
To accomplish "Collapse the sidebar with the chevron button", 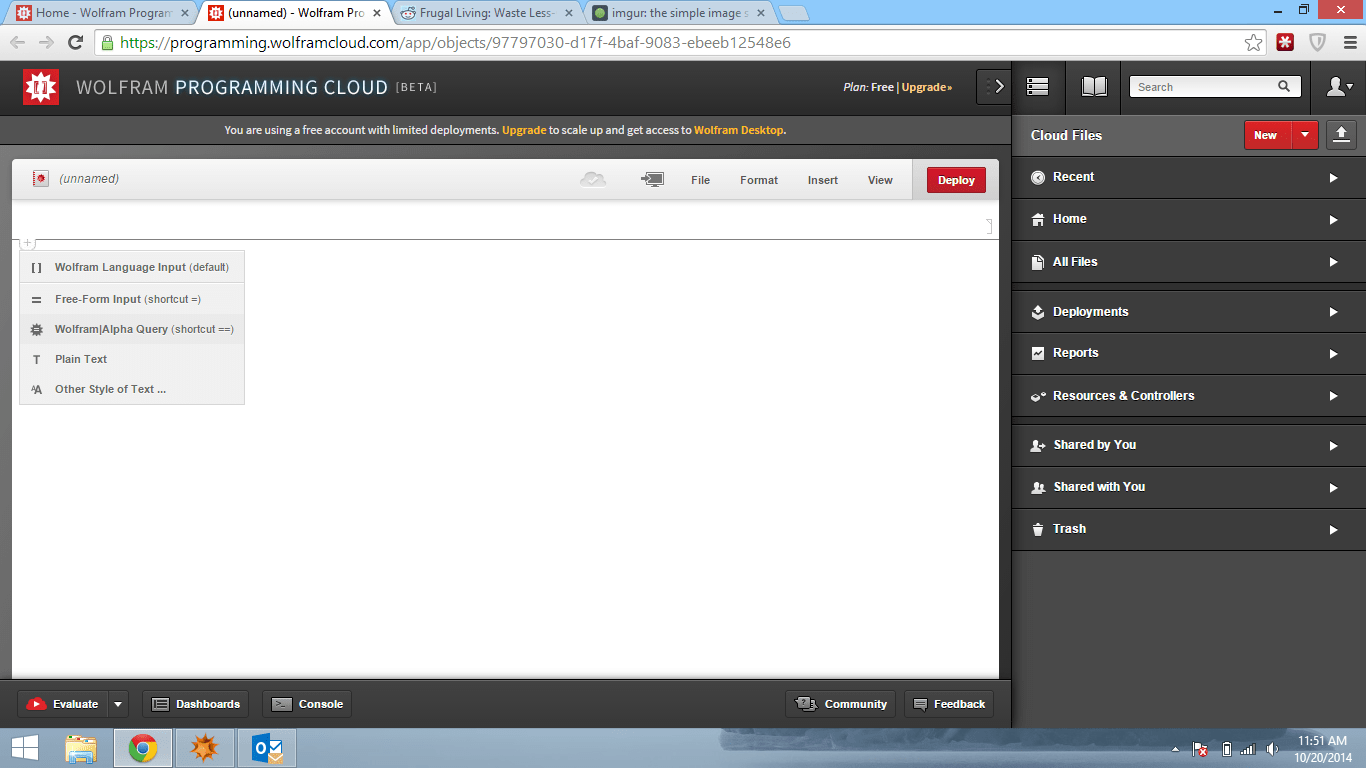I will click(x=994, y=87).
